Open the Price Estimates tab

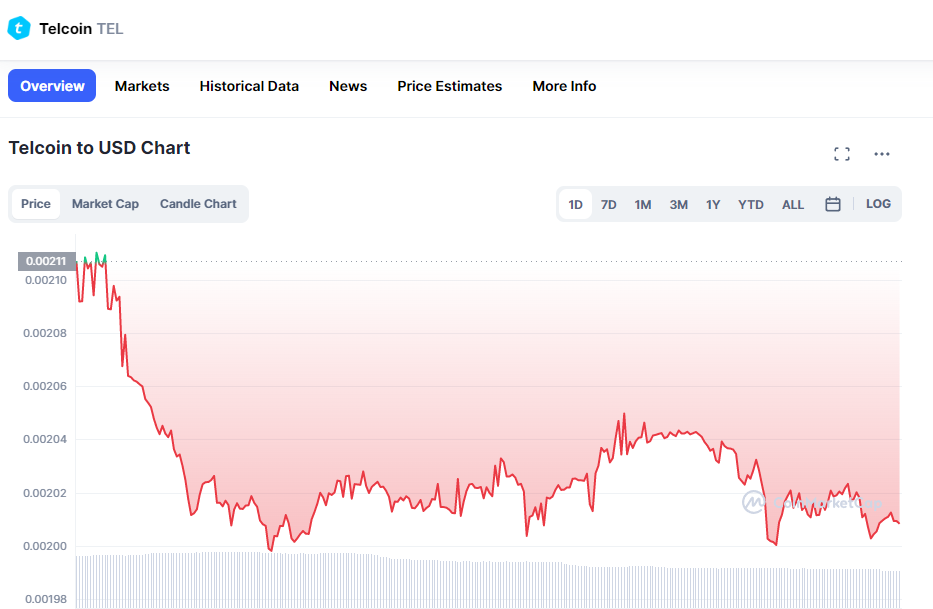tap(449, 86)
